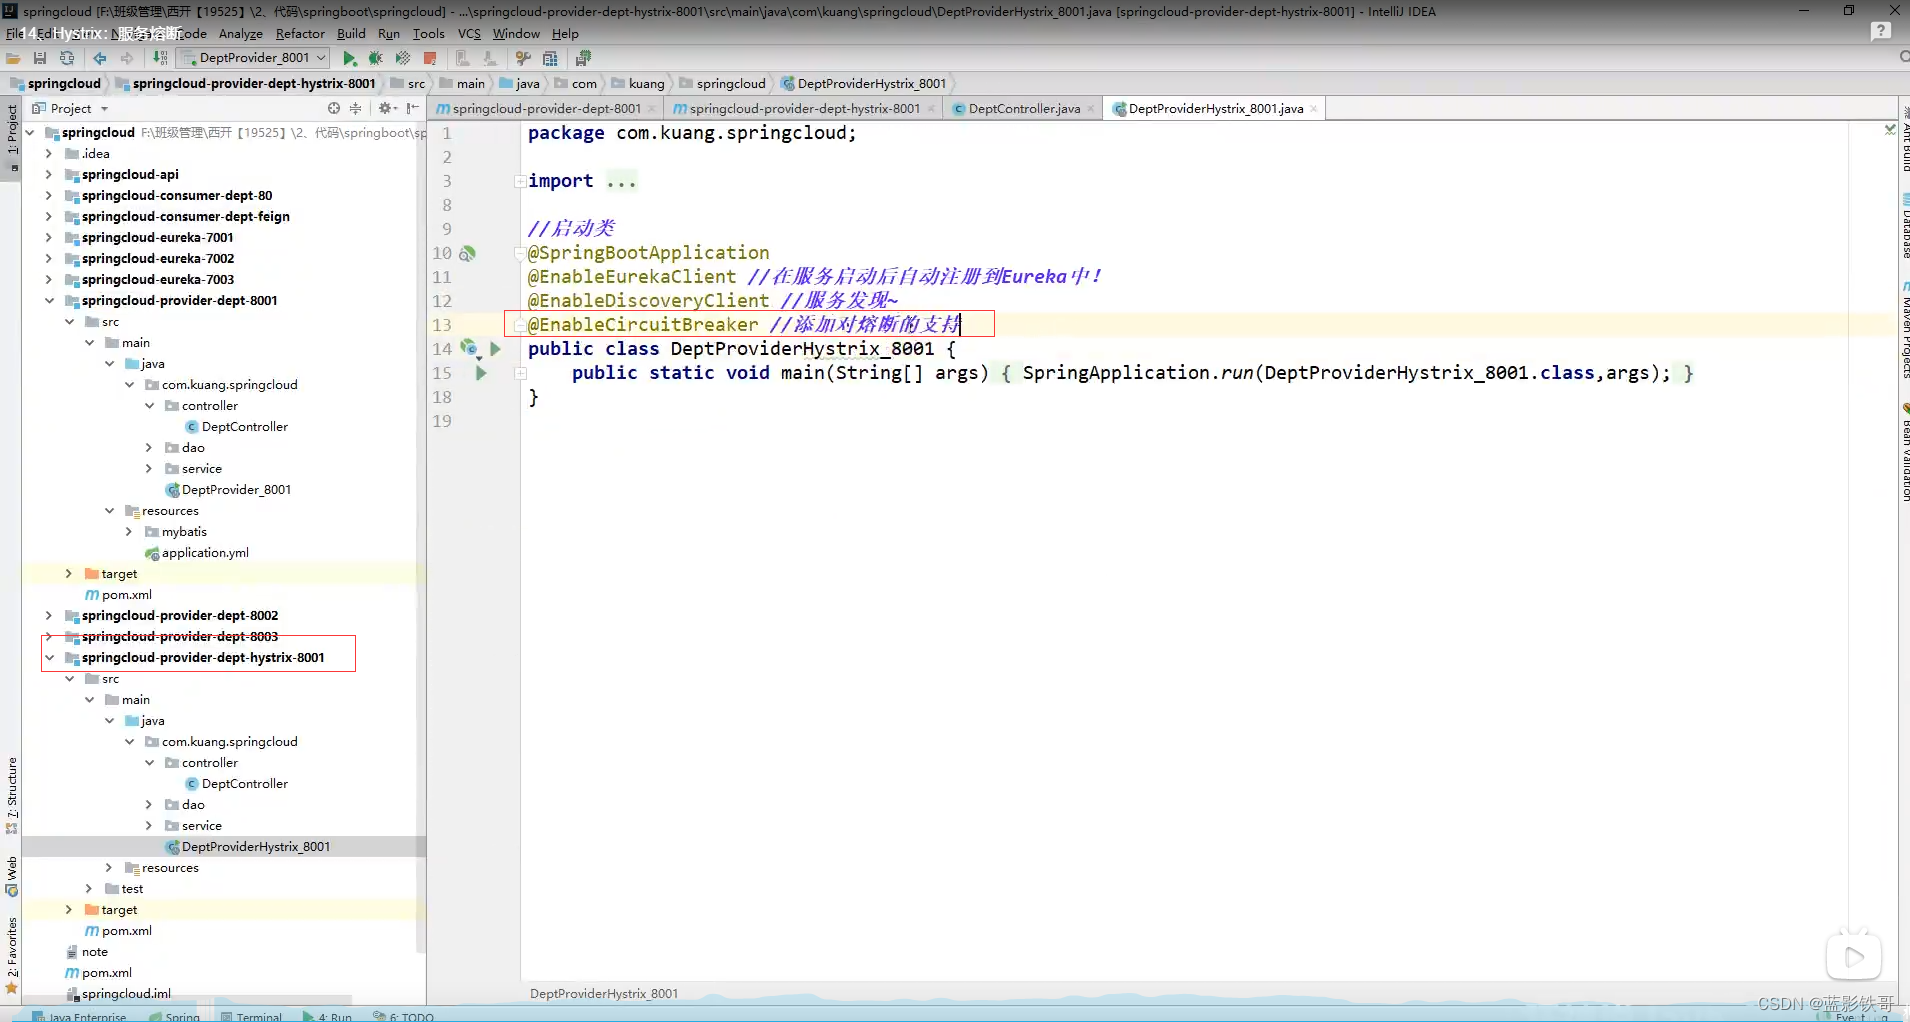Start debugging with the bug icon
The width and height of the screenshot is (1910, 1022).
pyautogui.click(x=376, y=58)
